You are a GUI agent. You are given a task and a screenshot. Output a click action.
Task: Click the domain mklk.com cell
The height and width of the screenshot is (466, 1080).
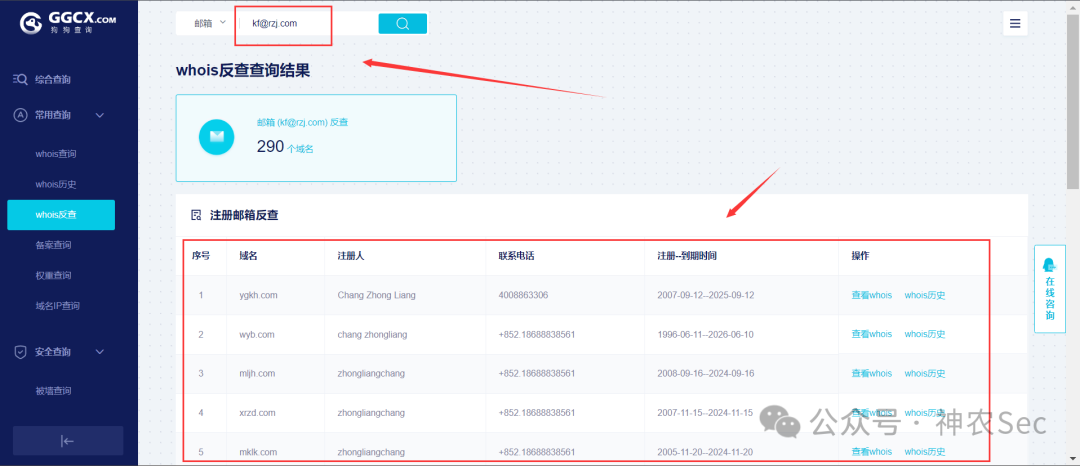tap(258, 452)
